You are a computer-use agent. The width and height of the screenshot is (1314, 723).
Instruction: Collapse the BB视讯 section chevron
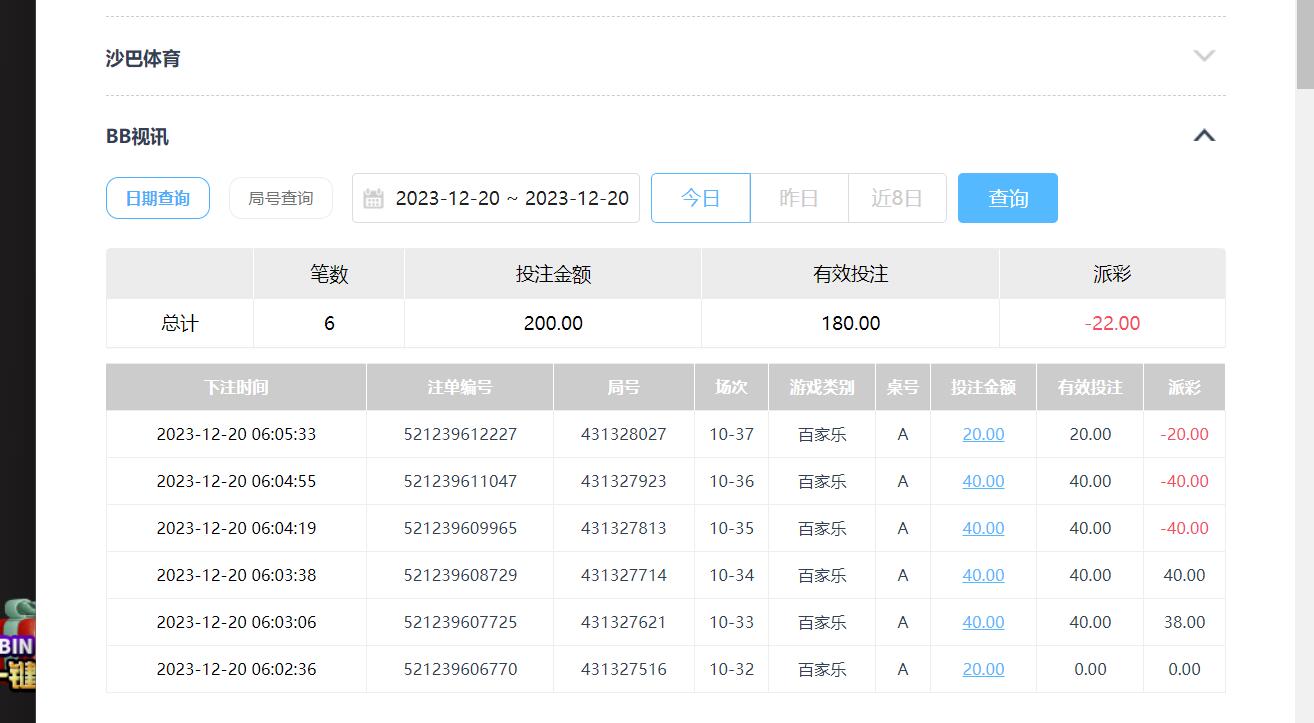point(1204,135)
